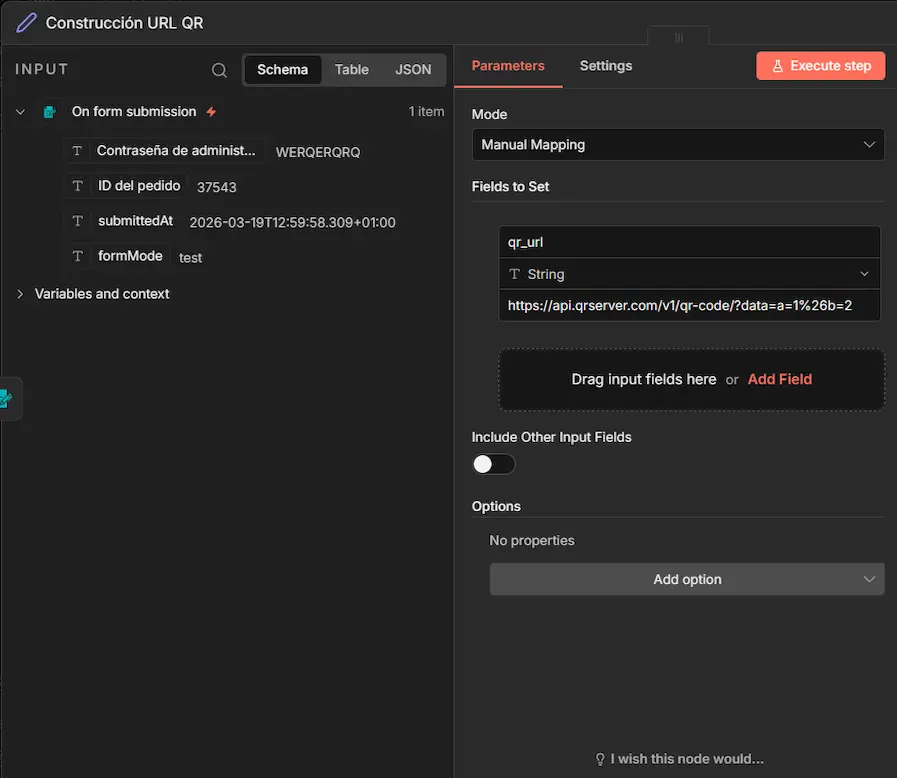Open the Mode dropdown showing Manual Mapping
897x778 pixels.
click(x=677, y=145)
